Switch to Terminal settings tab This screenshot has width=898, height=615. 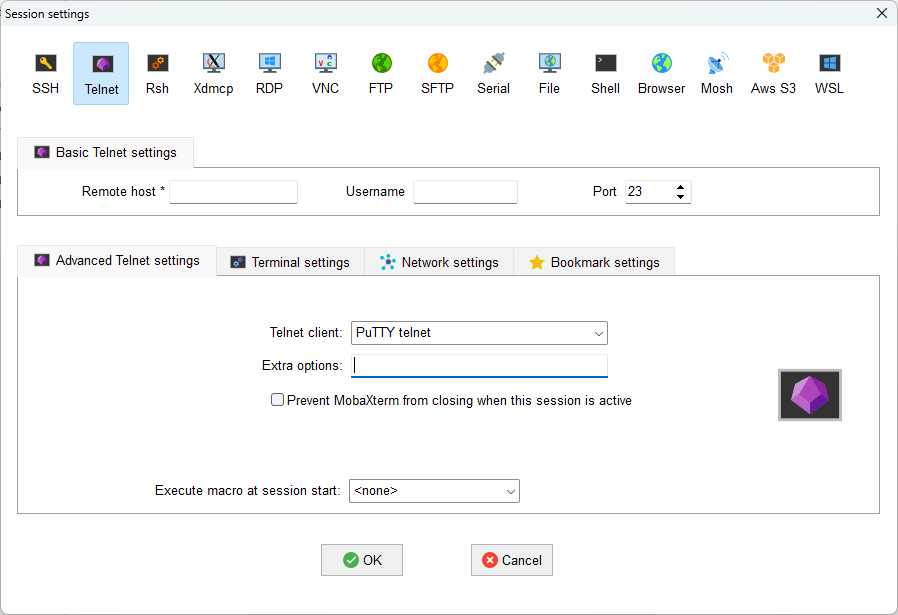[x=290, y=262]
